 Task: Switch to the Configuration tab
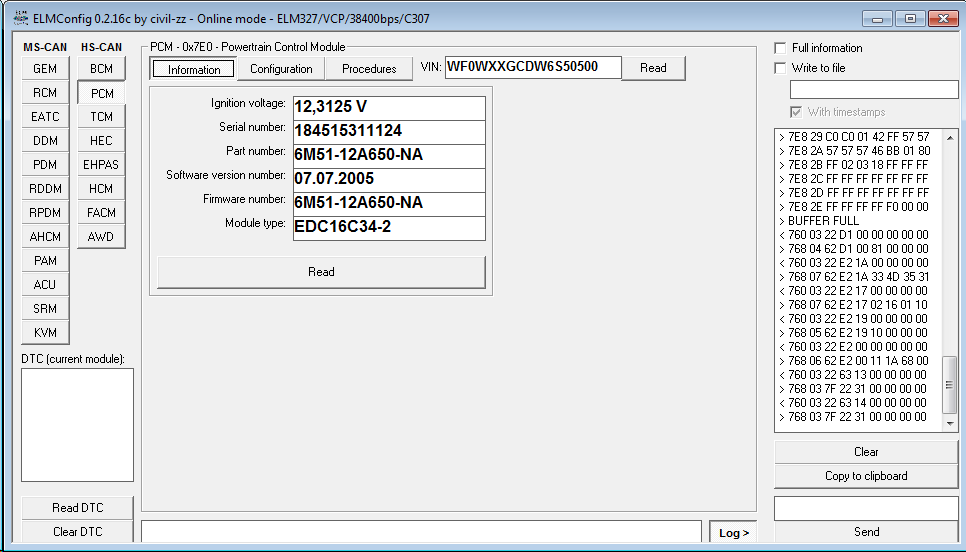[x=281, y=69]
